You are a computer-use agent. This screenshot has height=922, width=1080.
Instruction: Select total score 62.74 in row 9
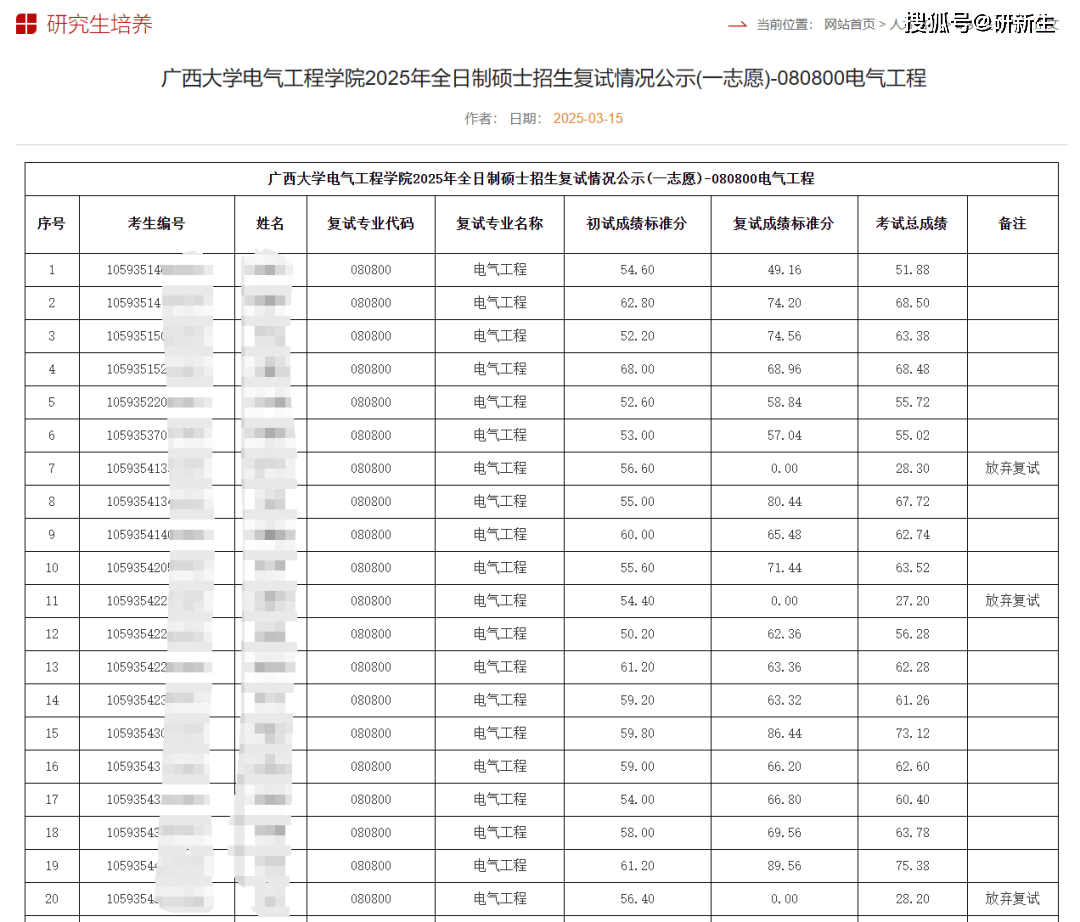tap(912, 534)
